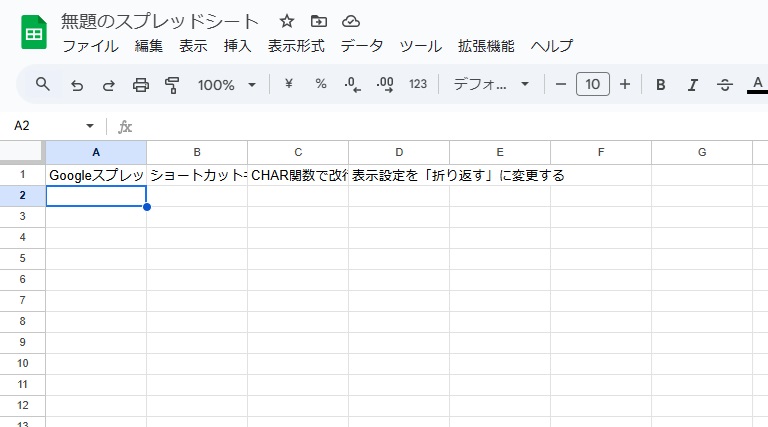Increase decimal places

point(385,84)
